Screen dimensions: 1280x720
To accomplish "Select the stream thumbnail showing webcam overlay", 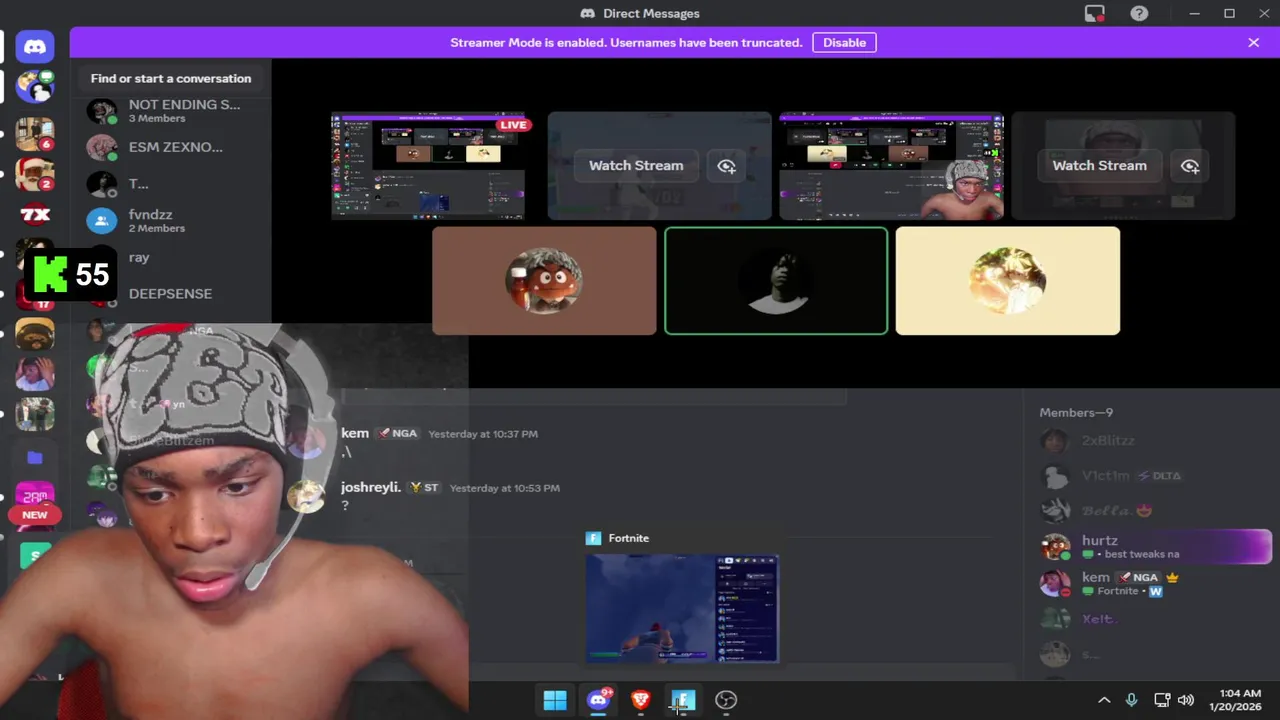I will click(x=891, y=166).
